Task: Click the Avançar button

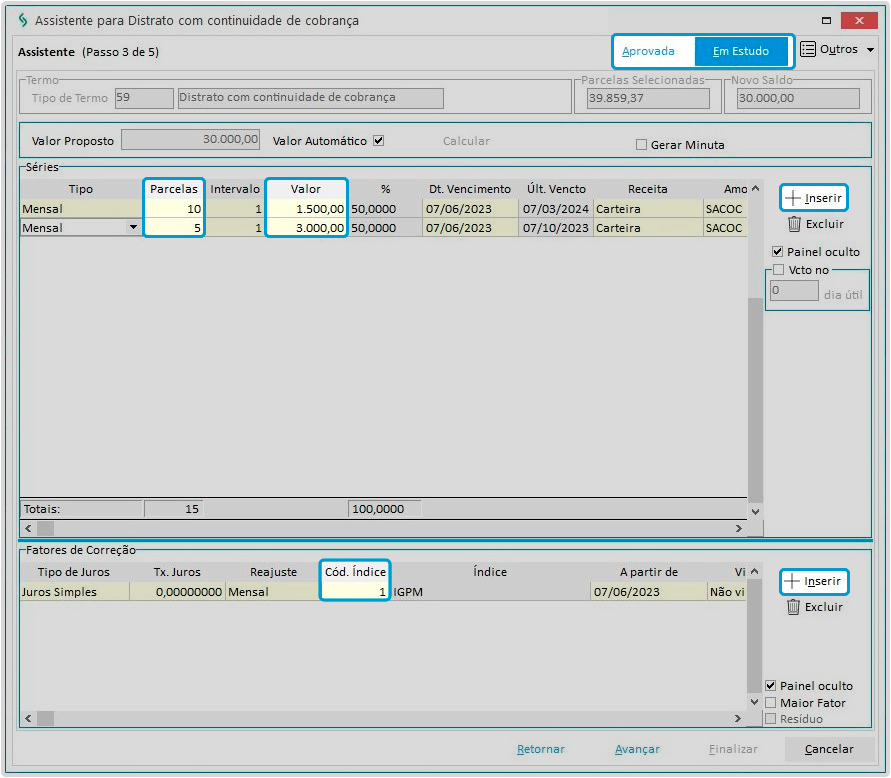Action: tap(637, 749)
